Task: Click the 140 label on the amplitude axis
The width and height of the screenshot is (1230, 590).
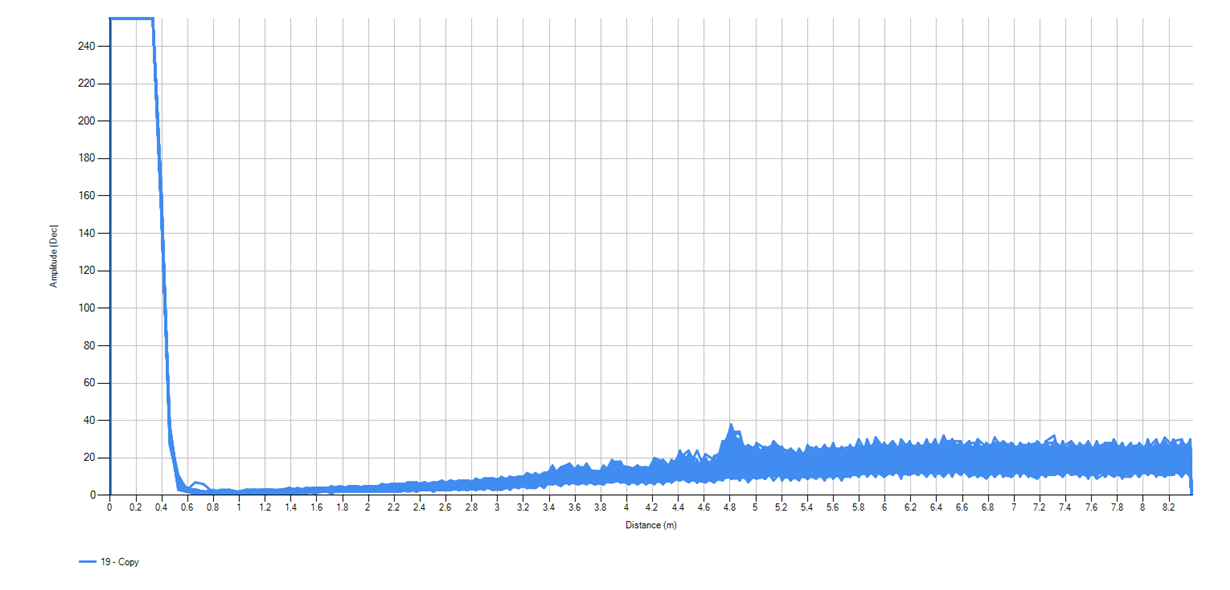Action: pyautogui.click(x=87, y=233)
